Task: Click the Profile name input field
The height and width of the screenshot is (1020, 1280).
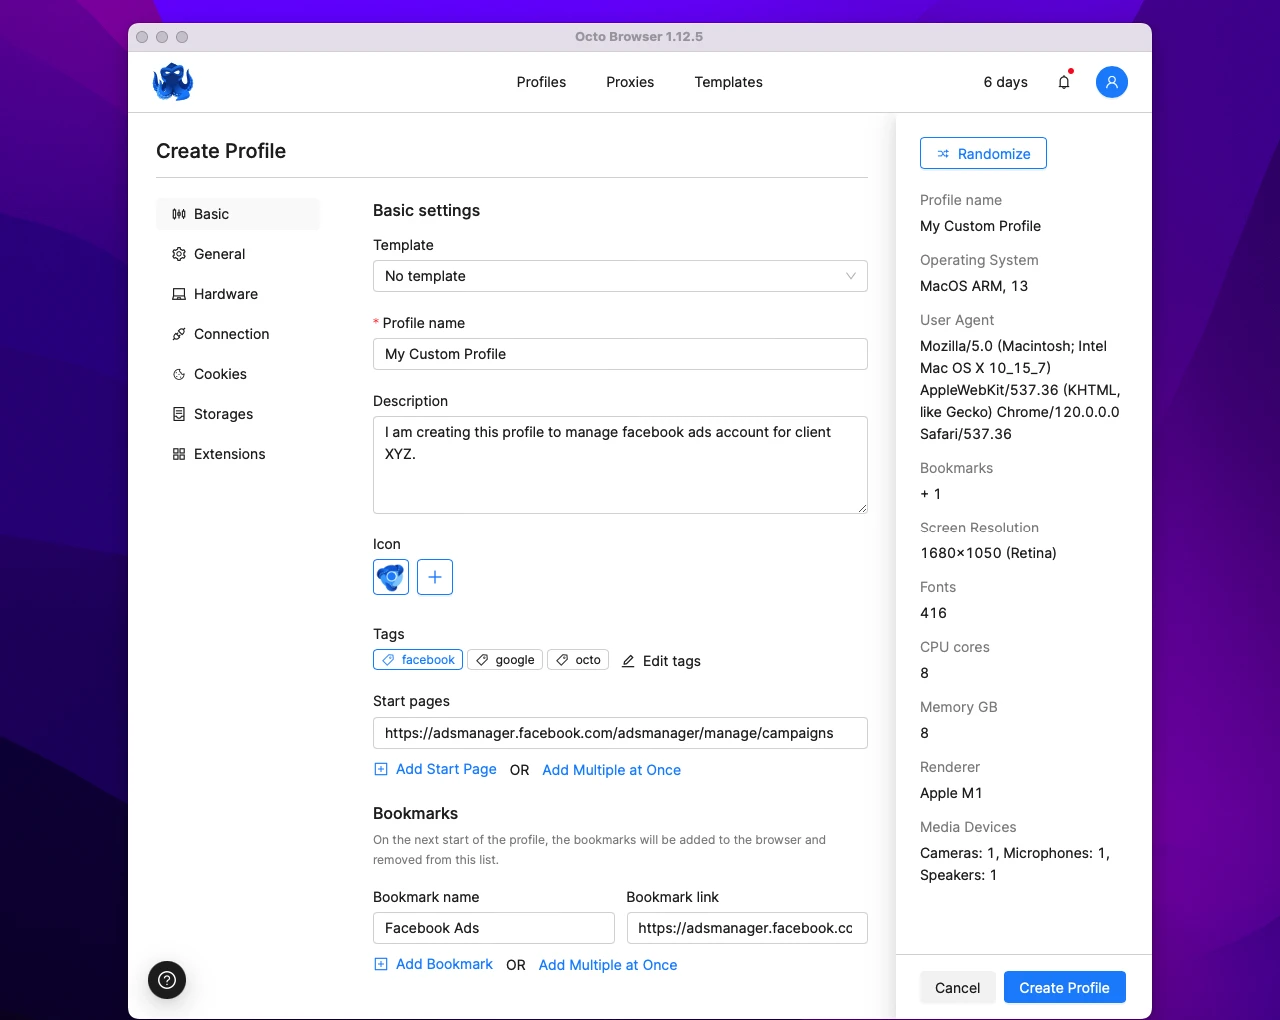Action: 620,354
